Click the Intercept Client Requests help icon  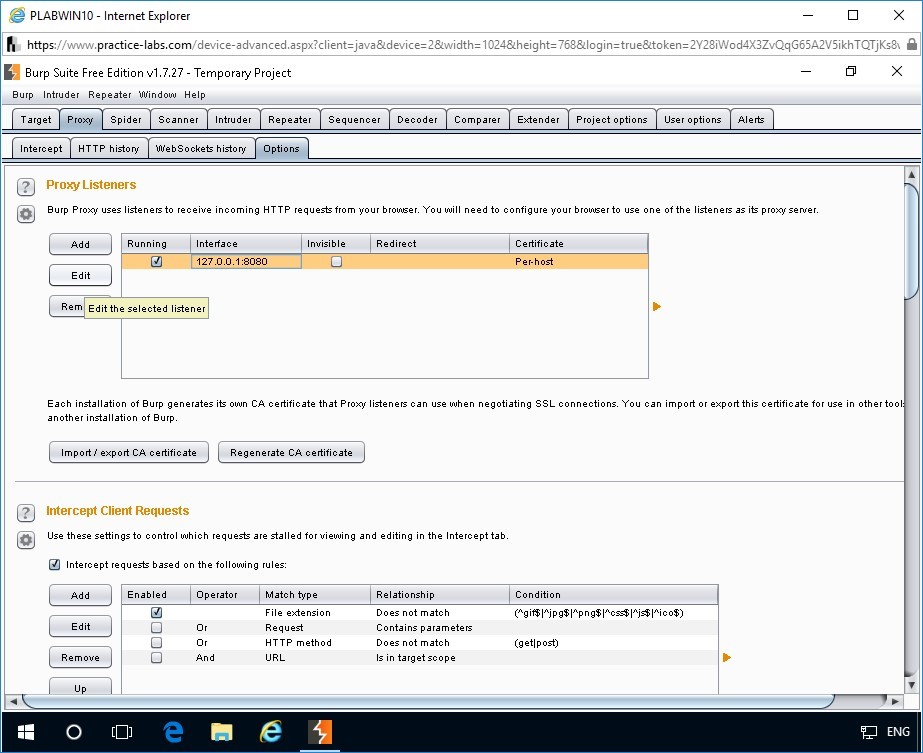click(26, 512)
